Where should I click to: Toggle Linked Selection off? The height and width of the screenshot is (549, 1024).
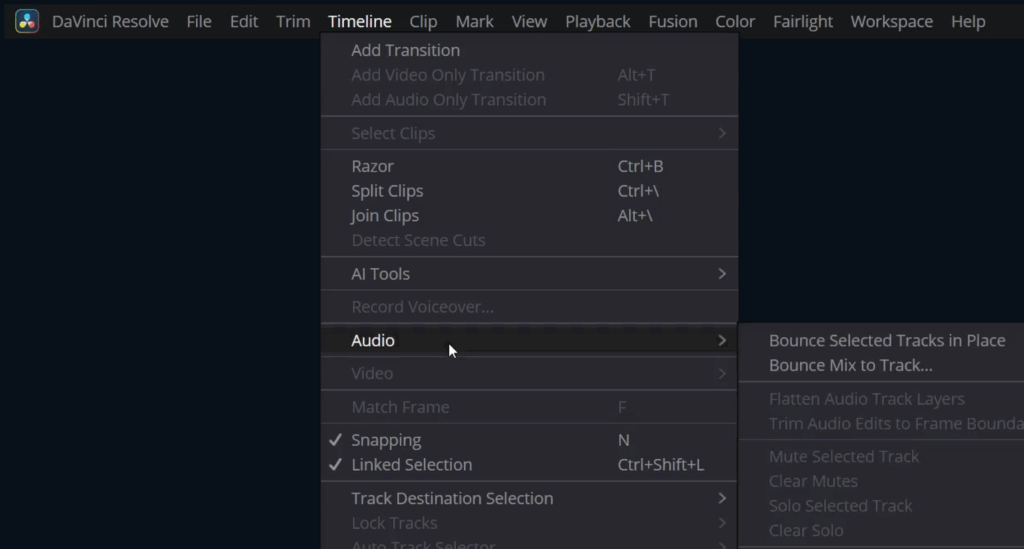pyautogui.click(x=530, y=465)
